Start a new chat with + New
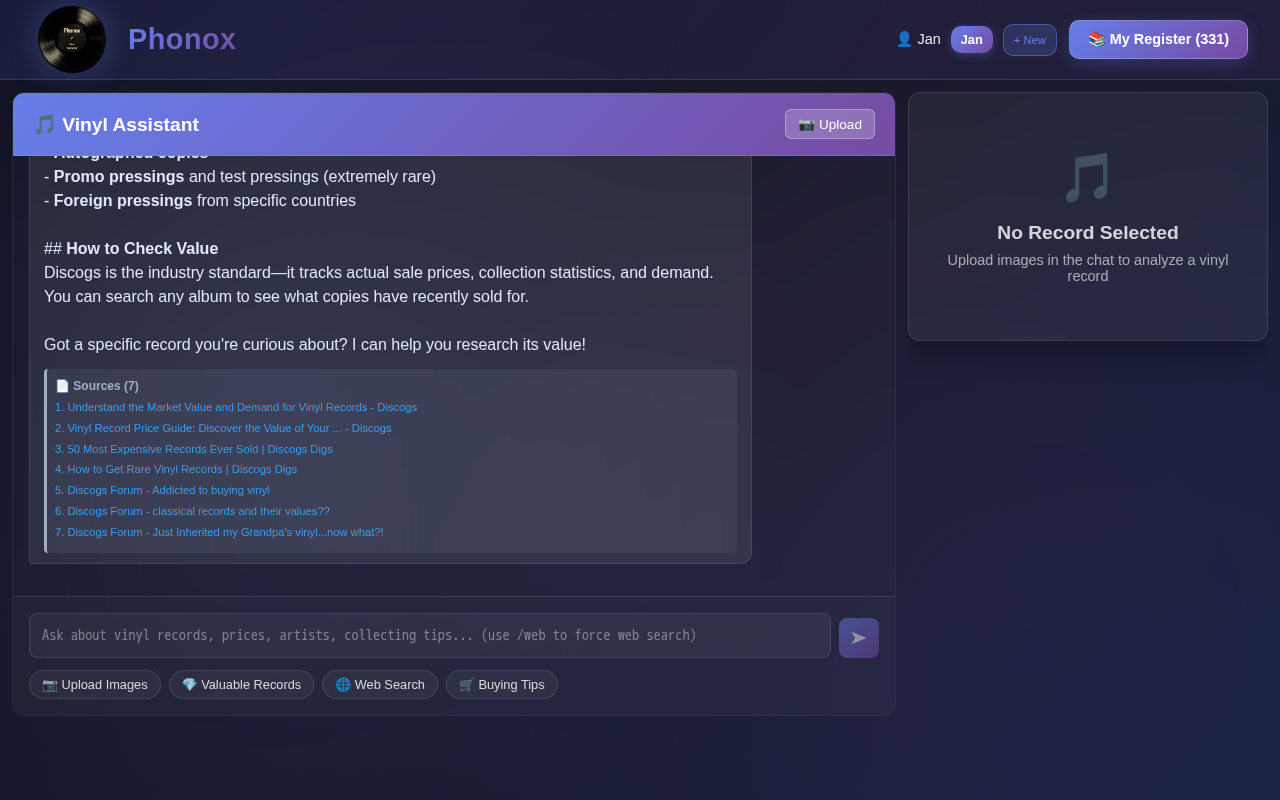The height and width of the screenshot is (800, 1280). coord(1029,39)
